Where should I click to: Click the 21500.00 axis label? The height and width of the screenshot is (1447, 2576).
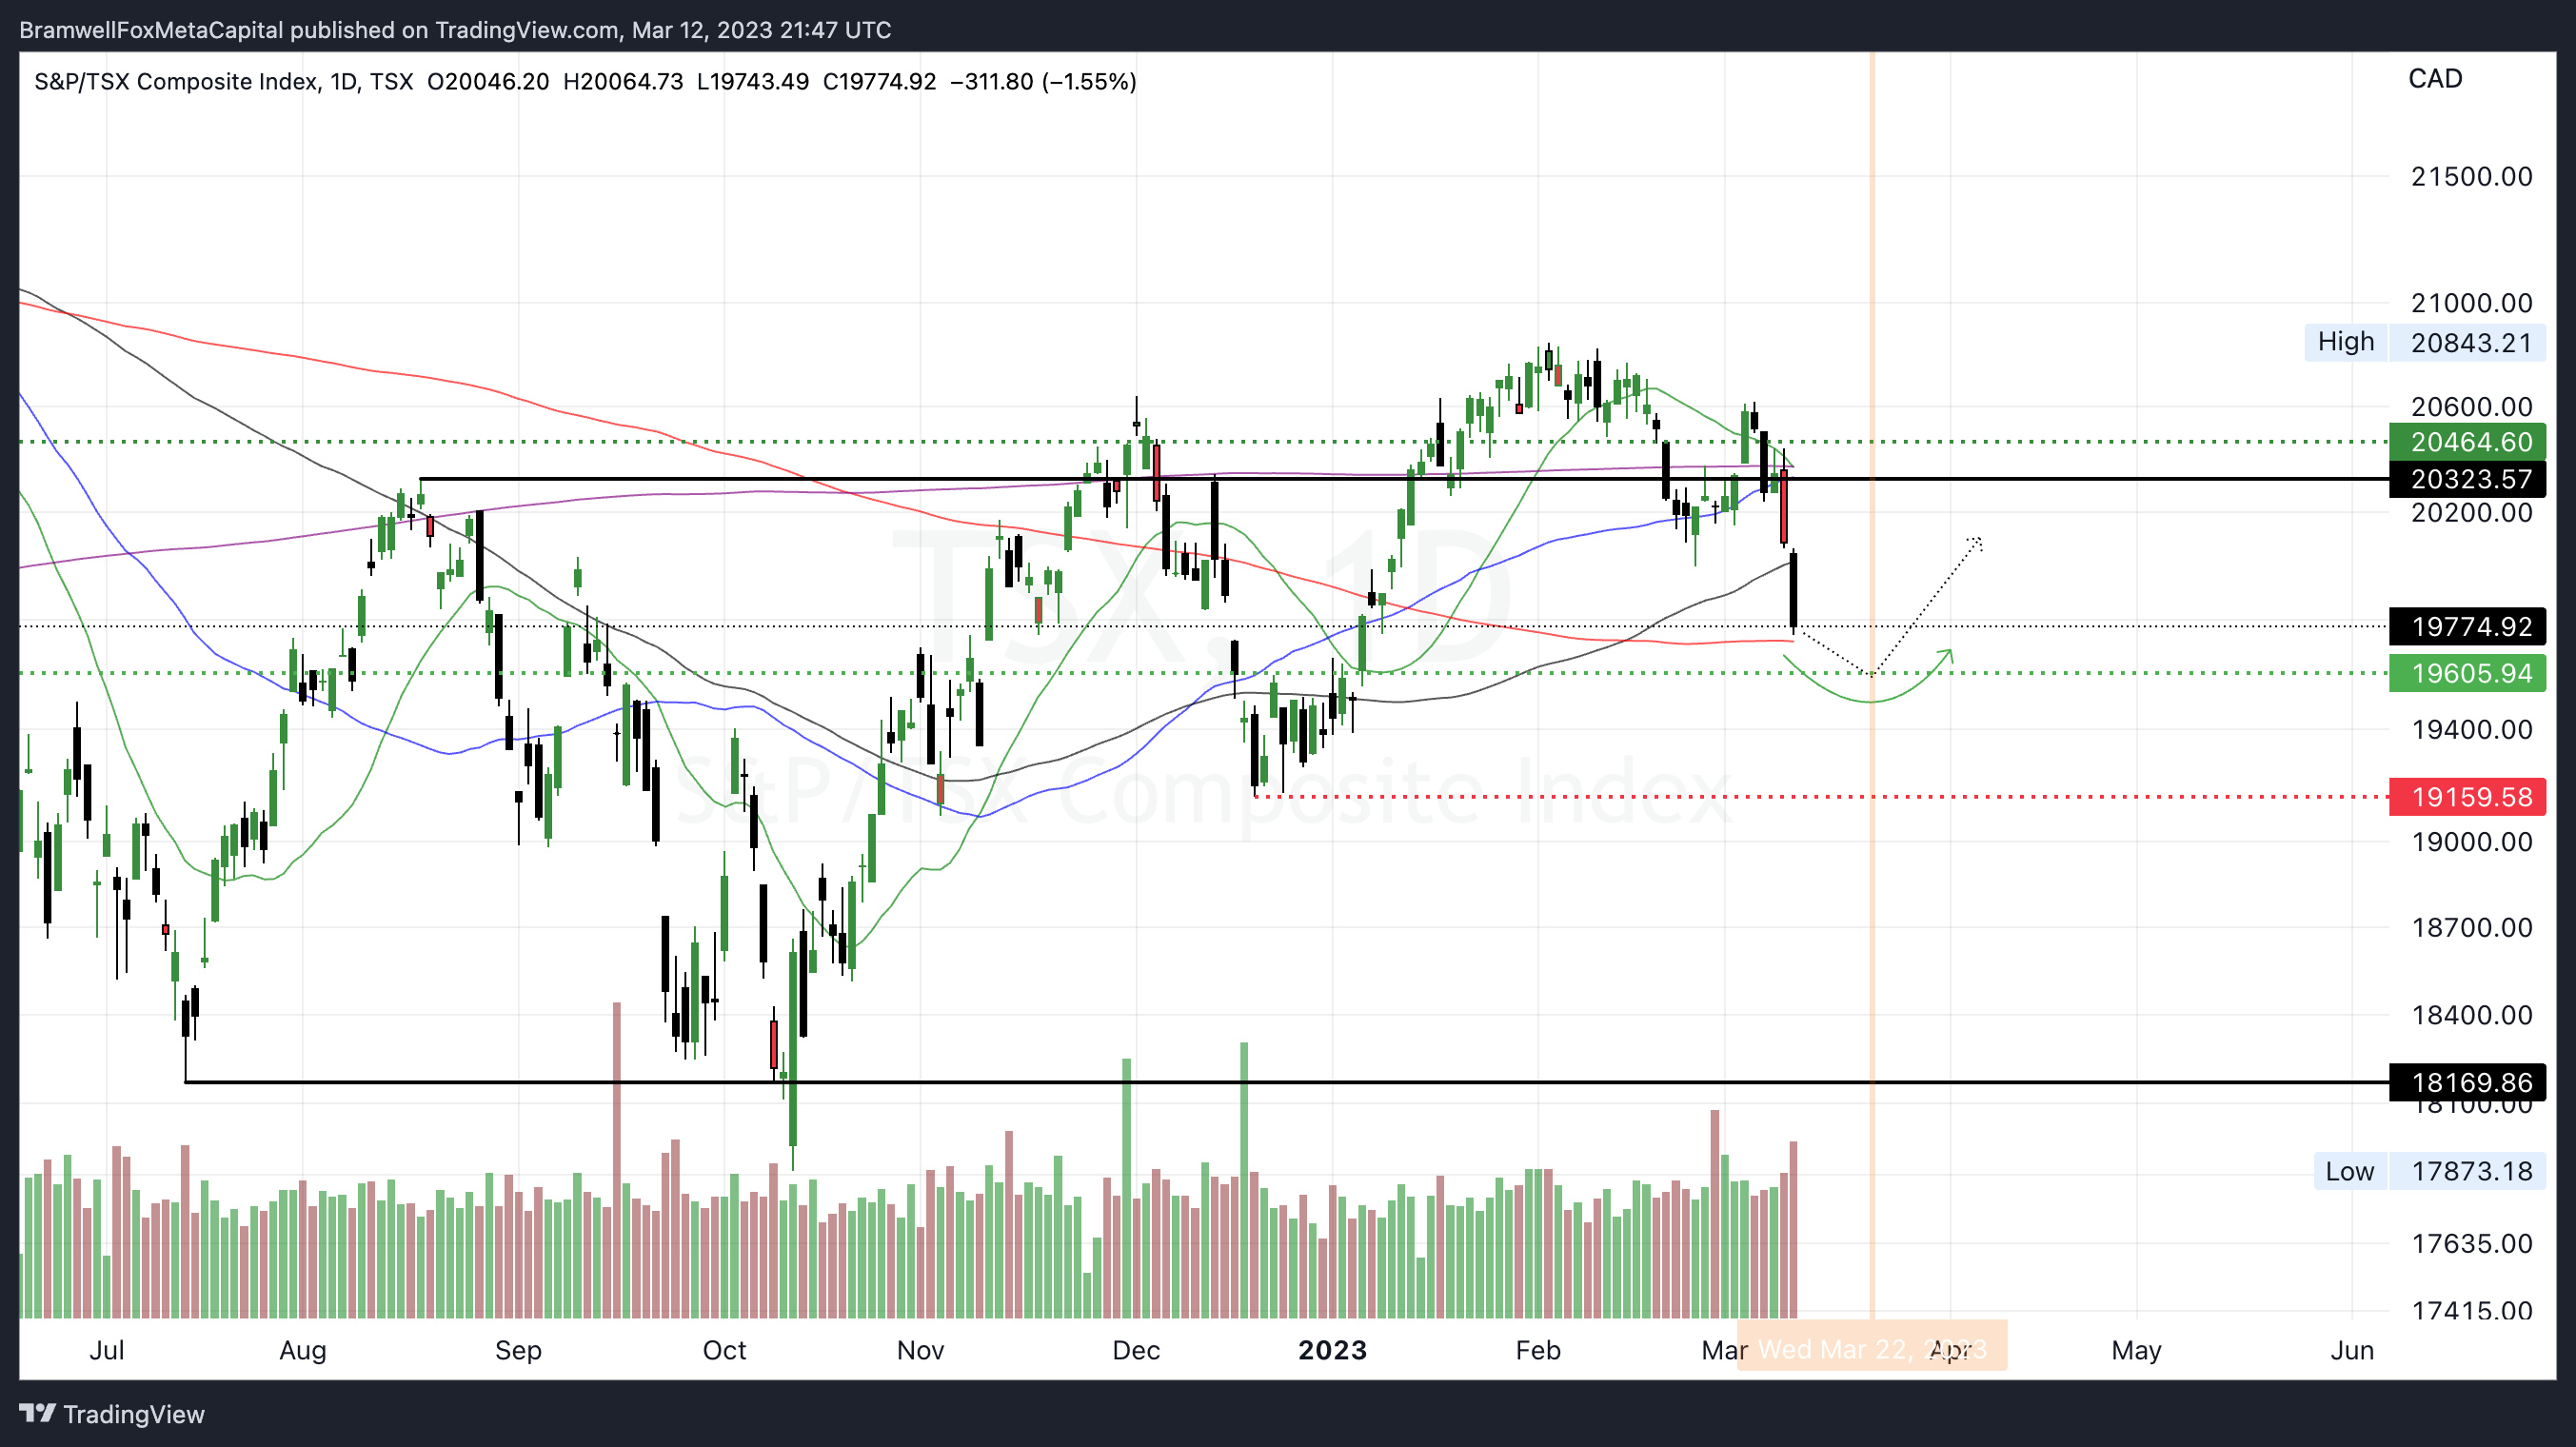[x=2471, y=177]
